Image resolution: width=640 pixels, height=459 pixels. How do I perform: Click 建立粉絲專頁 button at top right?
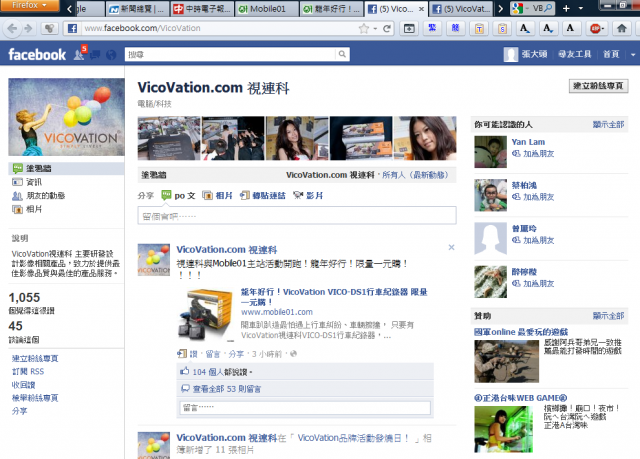598,86
